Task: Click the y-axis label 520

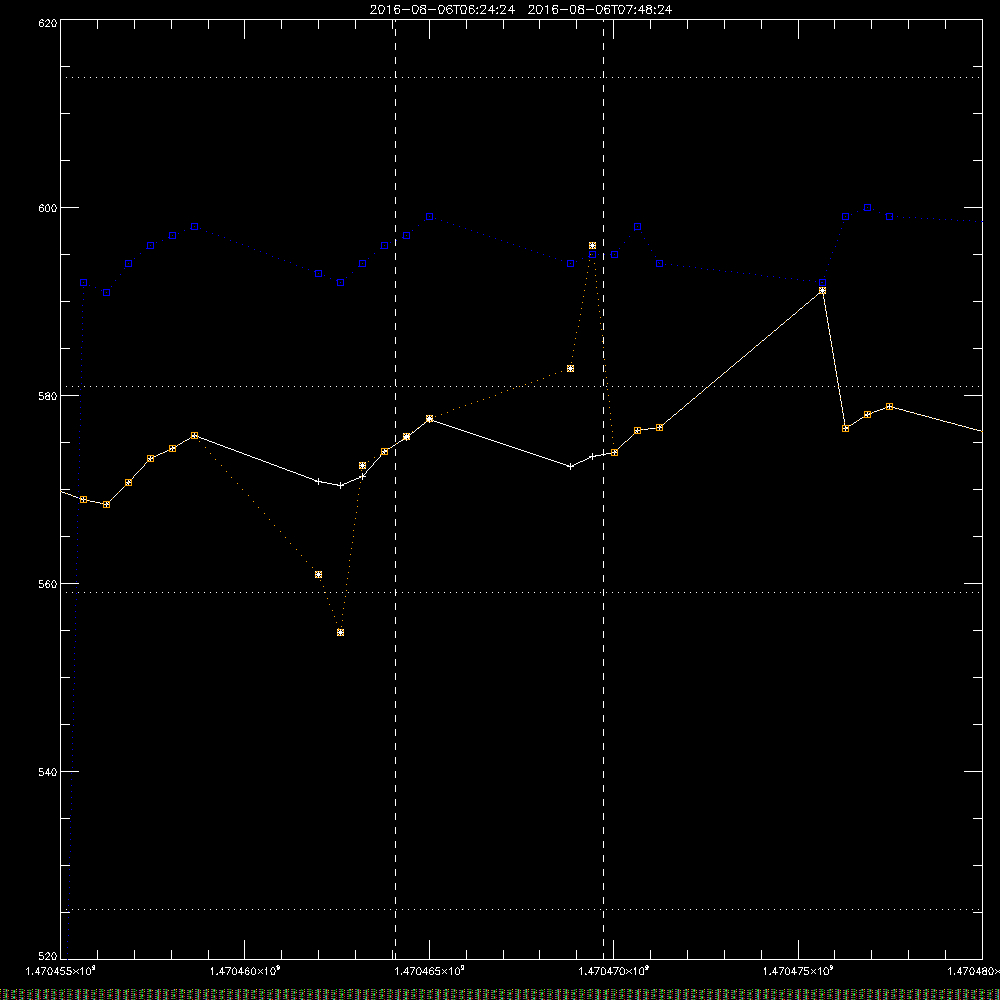Action: (x=48, y=957)
